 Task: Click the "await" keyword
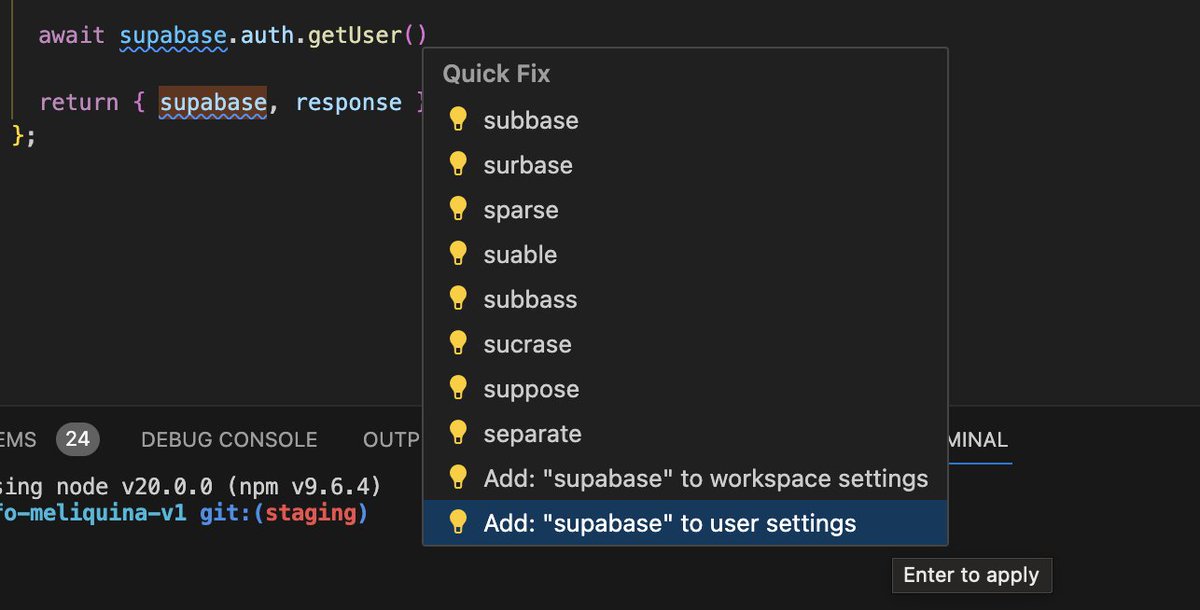pyautogui.click(x=71, y=37)
